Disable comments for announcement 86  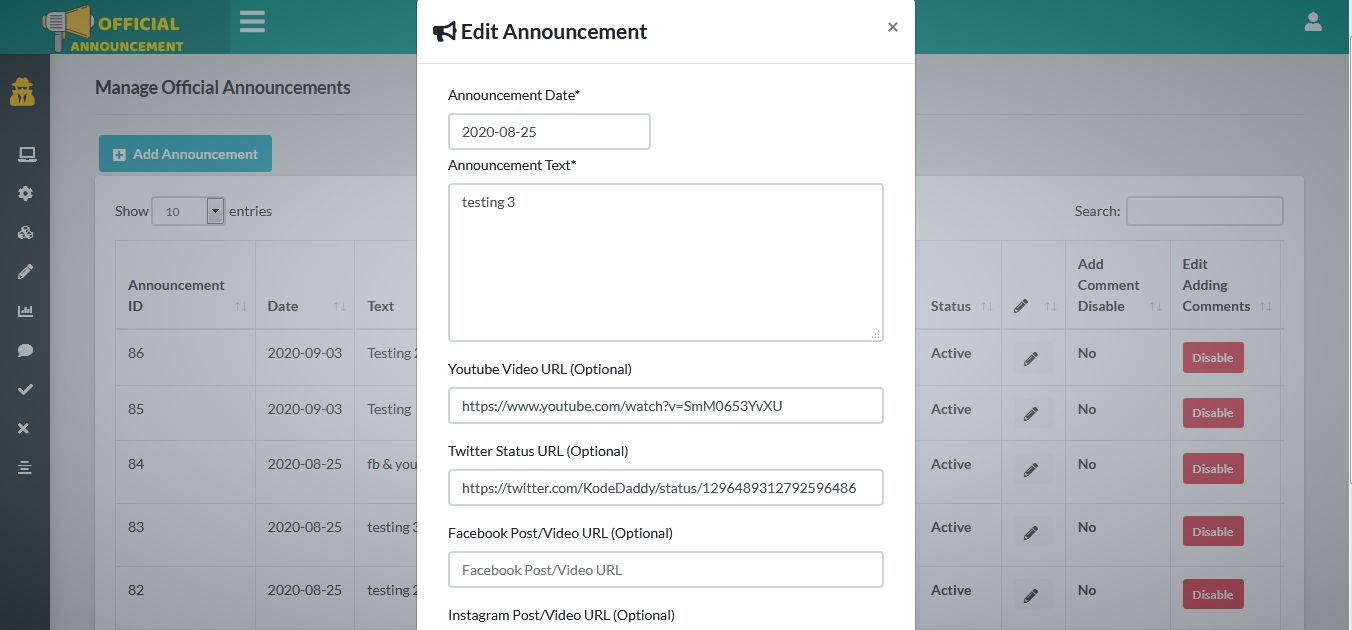click(1213, 358)
